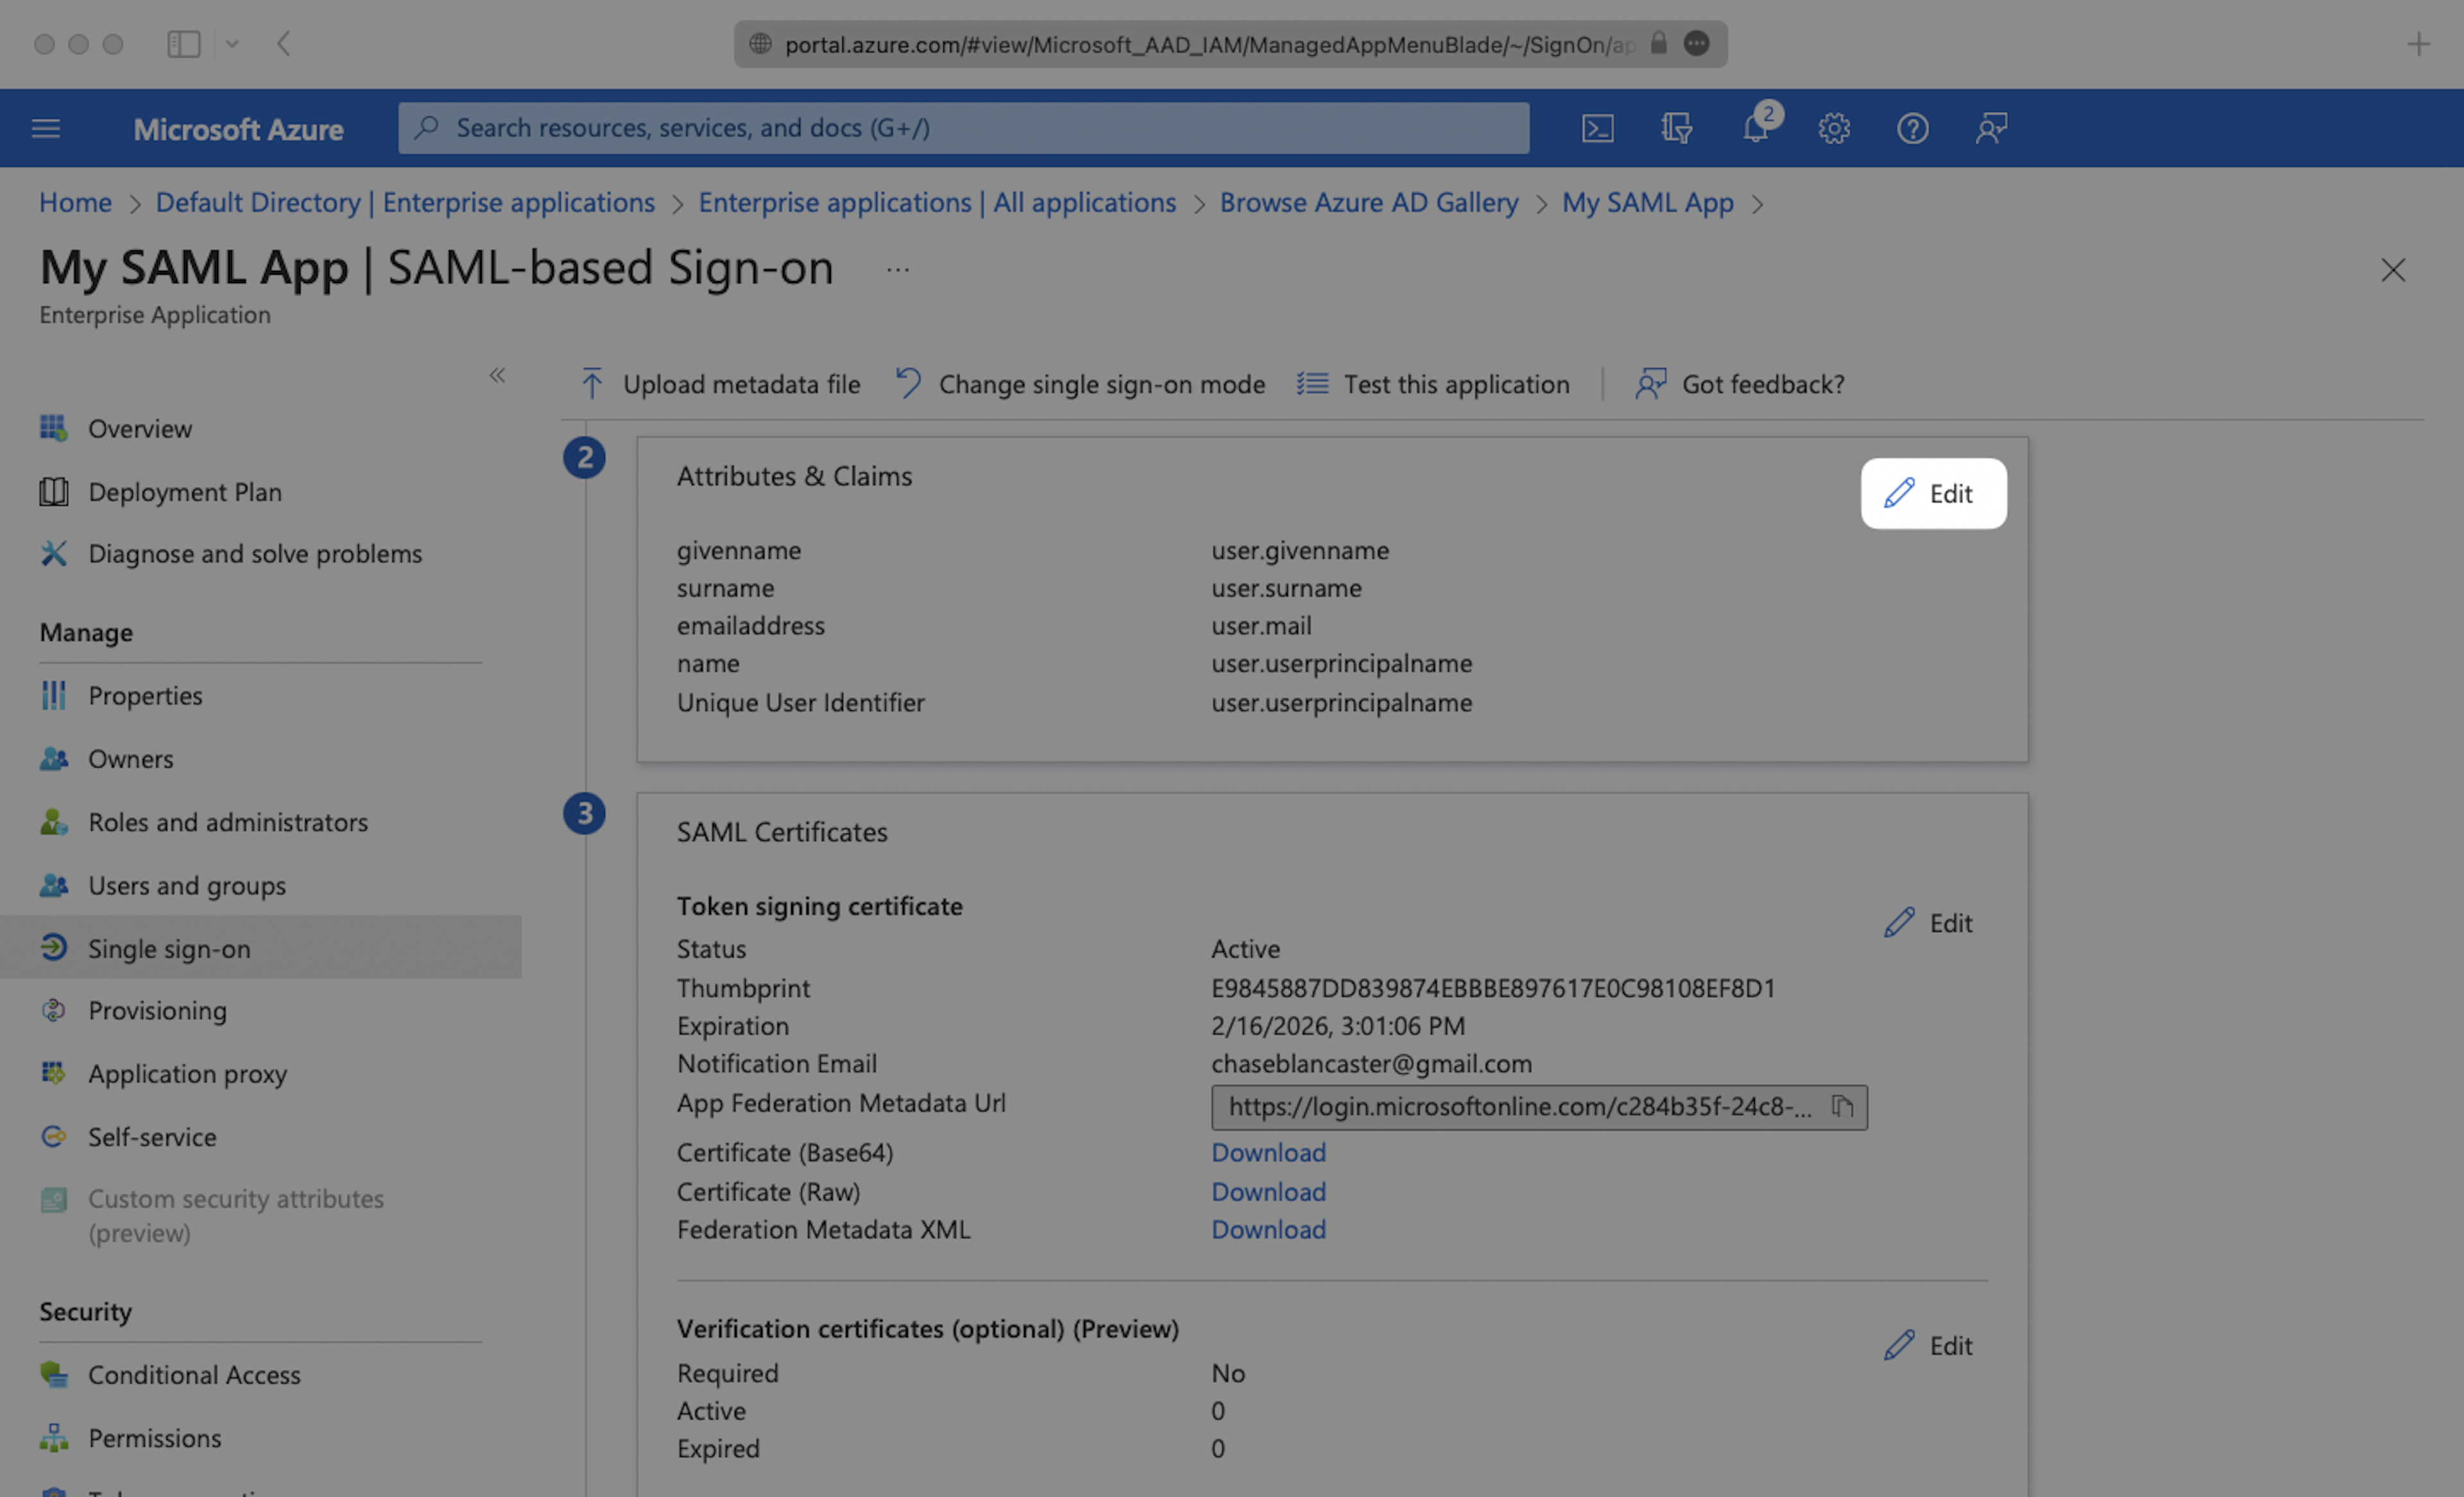
Task: Click the help question mark icon
Action: click(x=1912, y=128)
